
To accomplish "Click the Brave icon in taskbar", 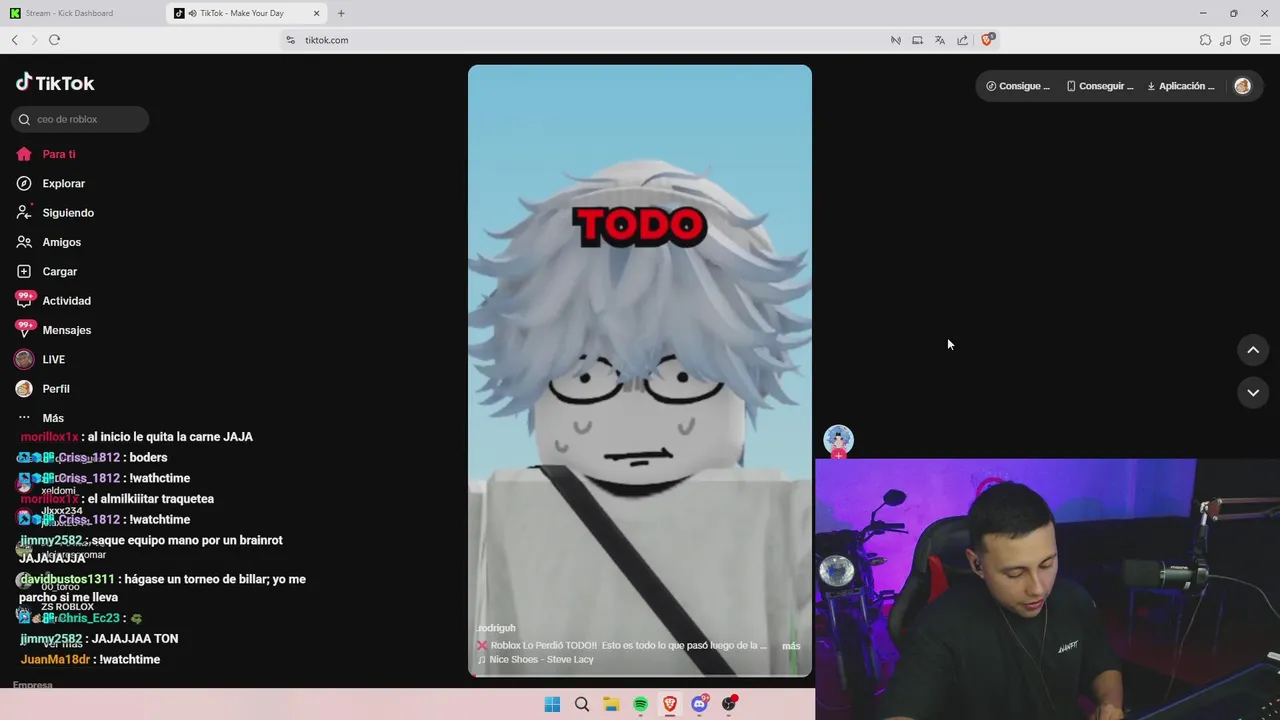I will [670, 704].
